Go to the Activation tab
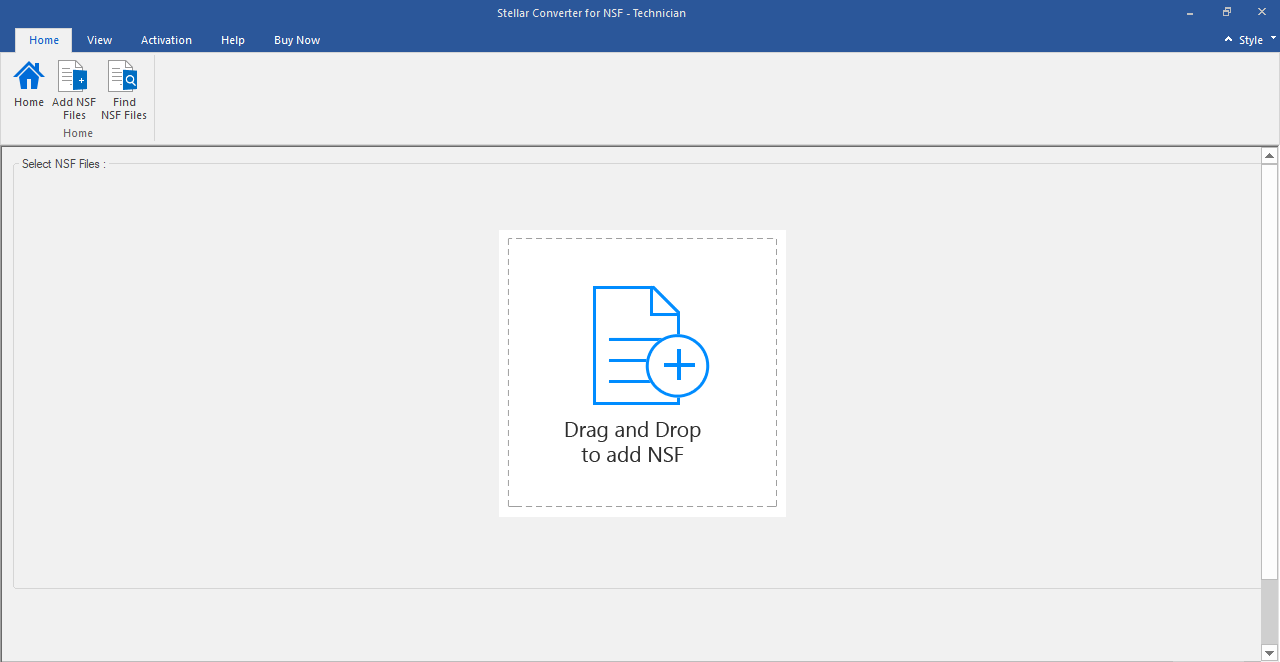This screenshot has width=1280, height=662. click(x=166, y=40)
